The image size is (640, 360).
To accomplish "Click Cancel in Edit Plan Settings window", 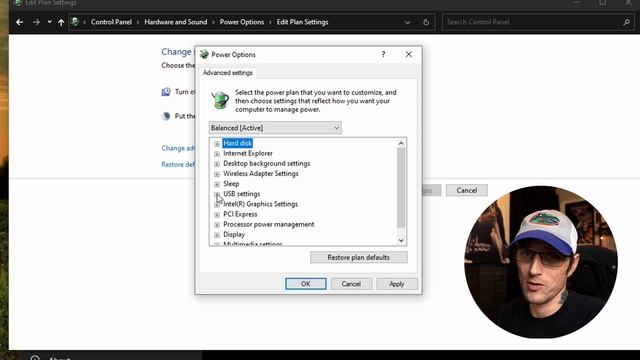I will click(x=467, y=190).
